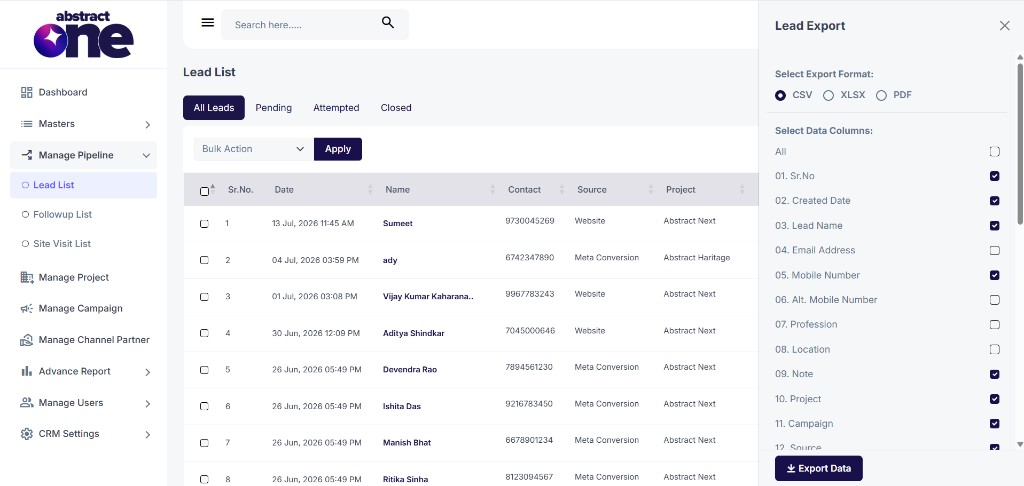Open the lead named Devendra Rao

tap(410, 370)
